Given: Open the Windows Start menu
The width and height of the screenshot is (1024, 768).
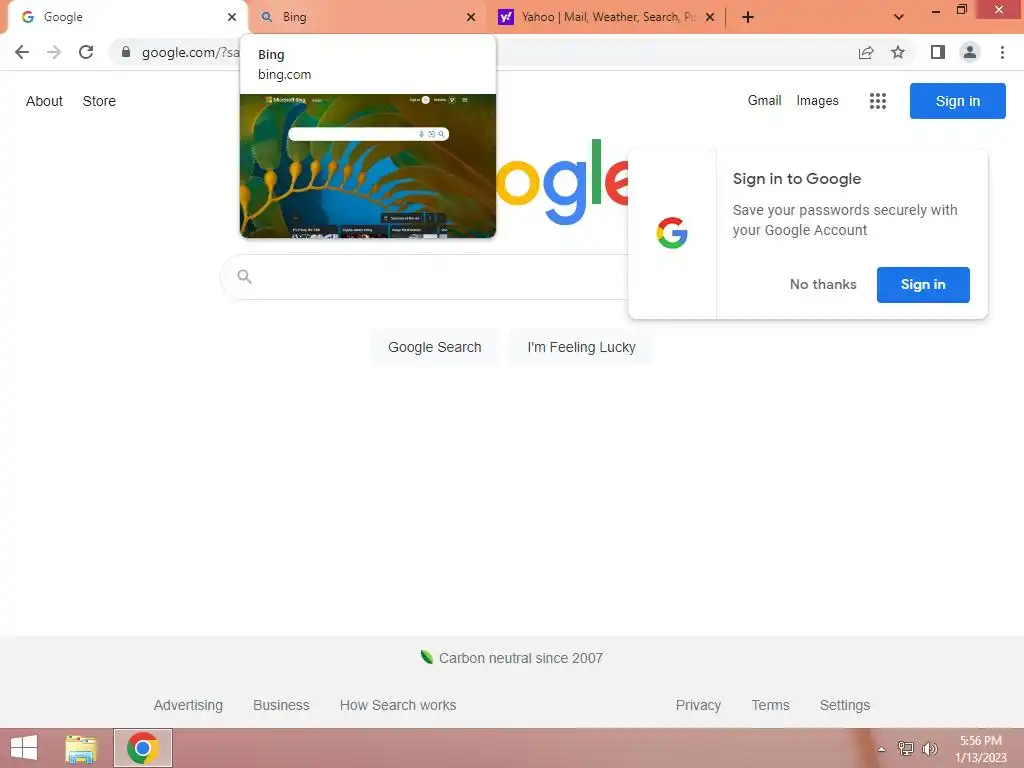Looking at the screenshot, I should click(24, 748).
